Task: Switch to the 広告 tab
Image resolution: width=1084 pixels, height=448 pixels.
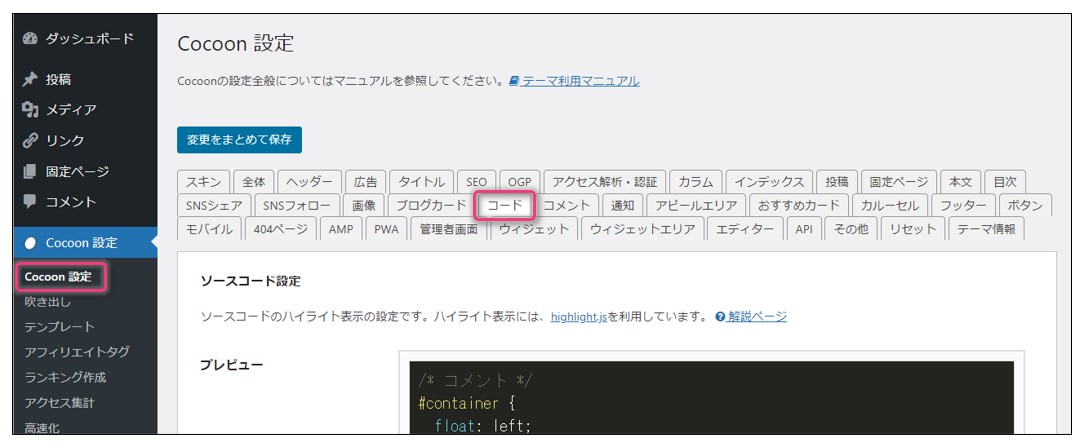Action: pyautogui.click(x=365, y=182)
